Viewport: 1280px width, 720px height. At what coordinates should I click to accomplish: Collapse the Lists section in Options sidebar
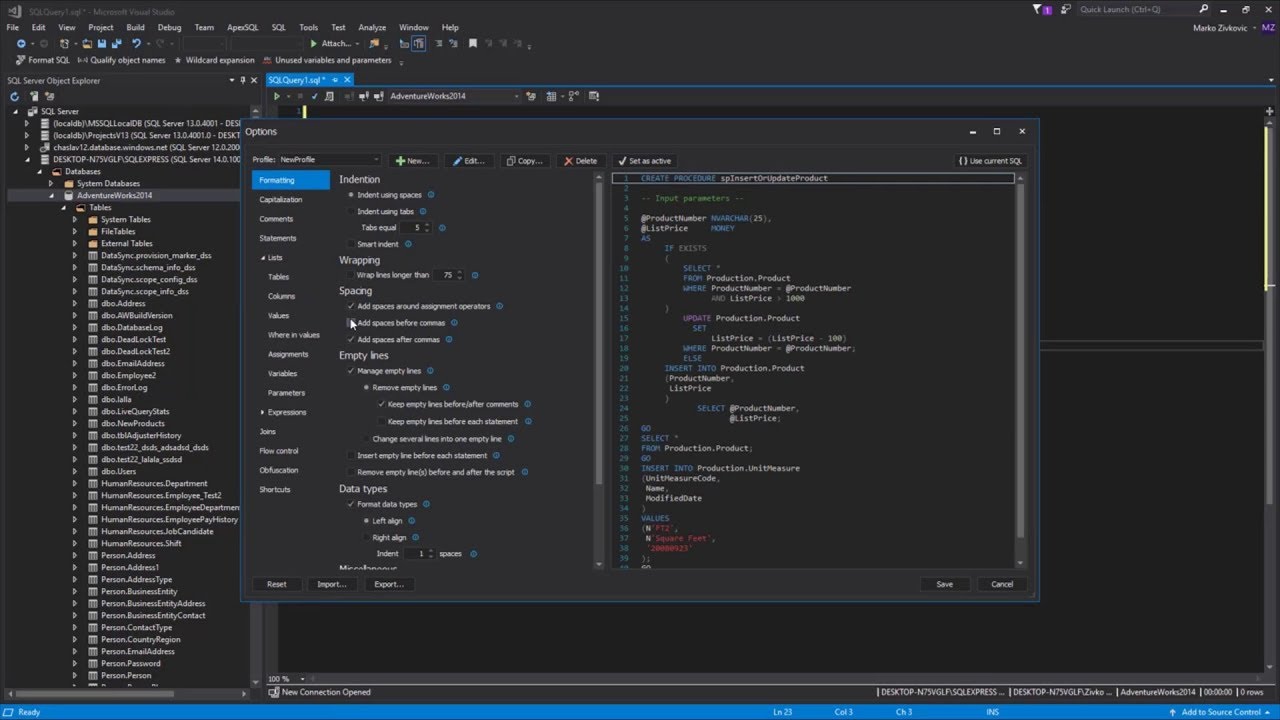tap(263, 258)
